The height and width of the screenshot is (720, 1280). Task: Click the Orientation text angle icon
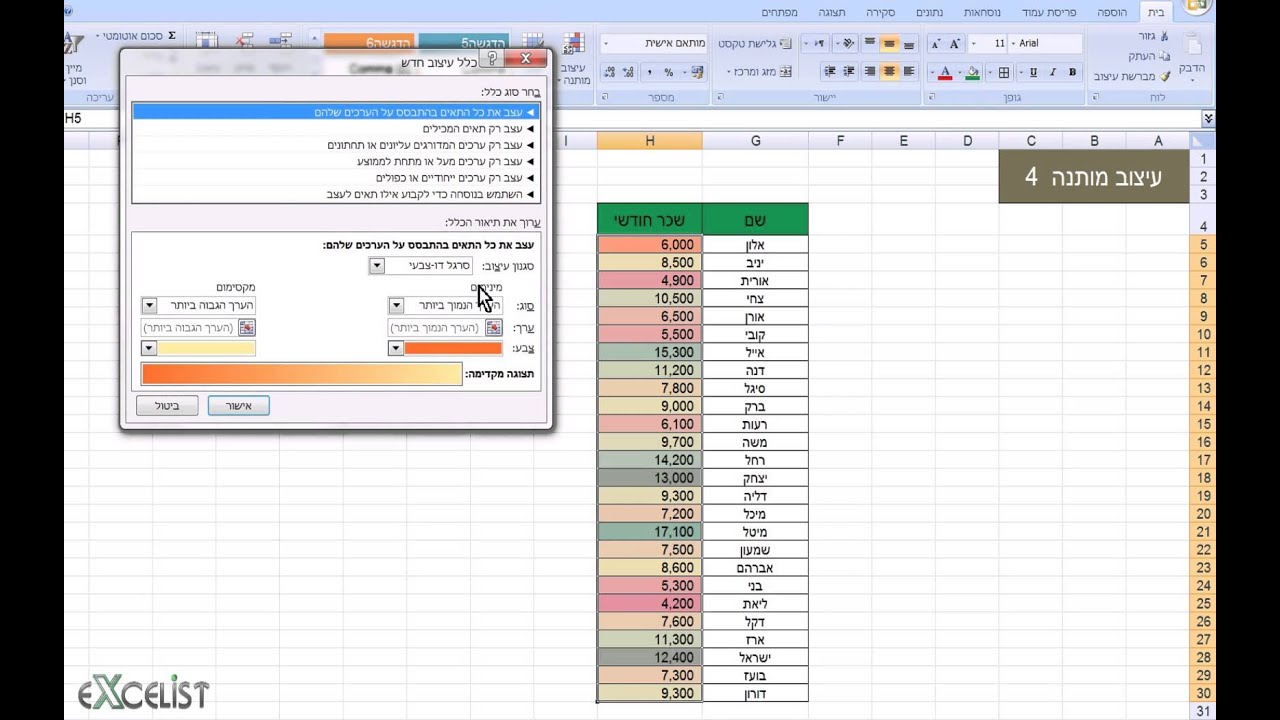pyautogui.click(x=849, y=44)
